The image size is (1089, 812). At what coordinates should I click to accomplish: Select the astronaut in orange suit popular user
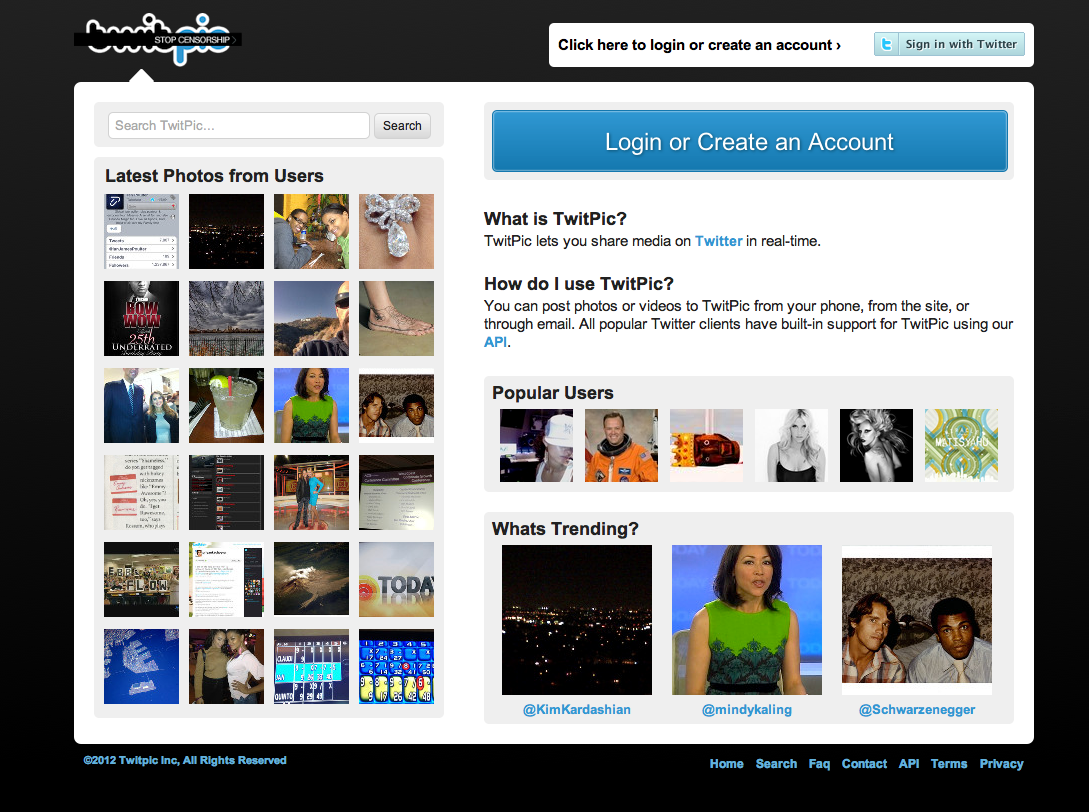point(621,445)
